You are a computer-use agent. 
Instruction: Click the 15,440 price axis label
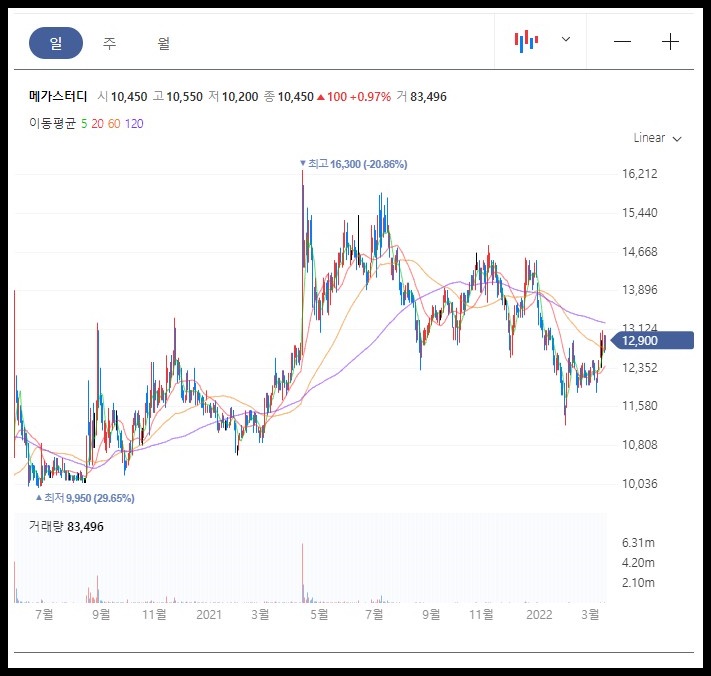click(x=639, y=213)
